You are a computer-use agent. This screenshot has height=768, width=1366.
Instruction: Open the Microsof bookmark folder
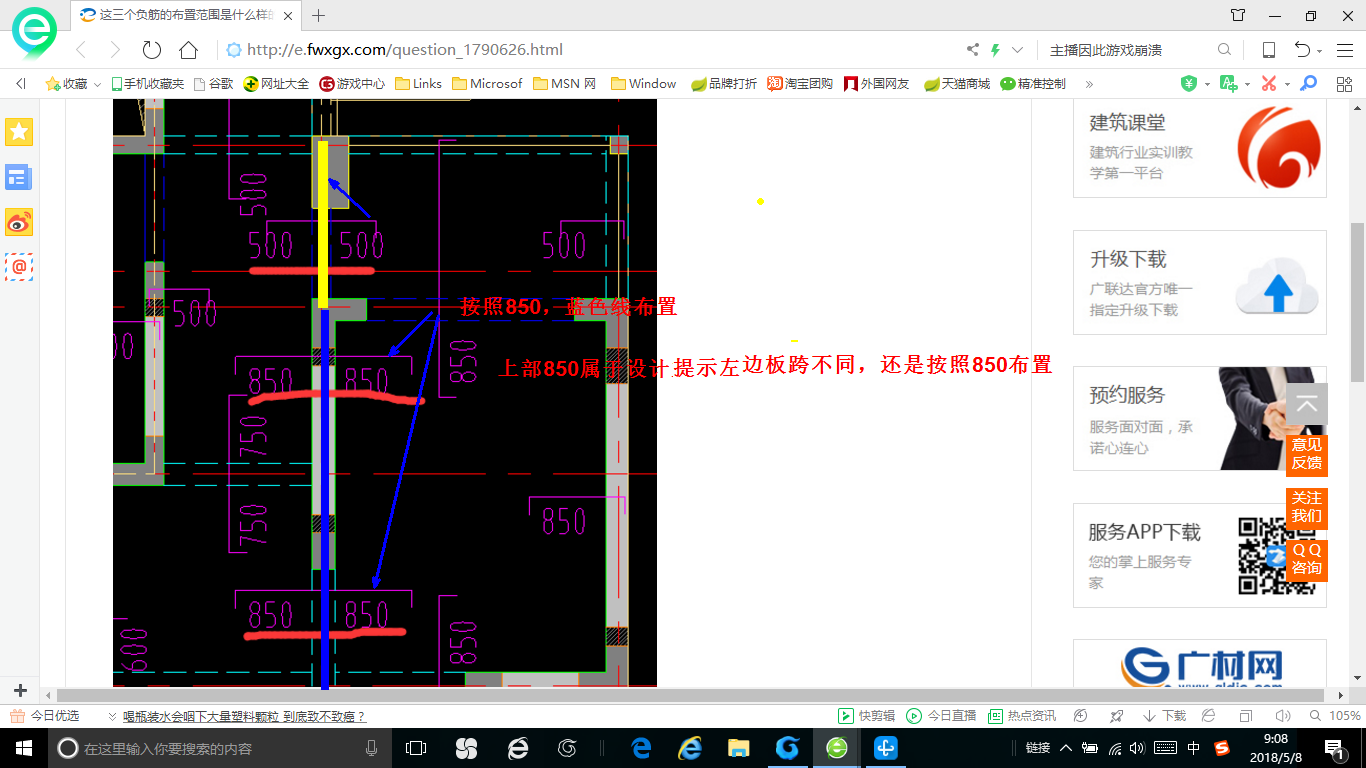tap(487, 84)
